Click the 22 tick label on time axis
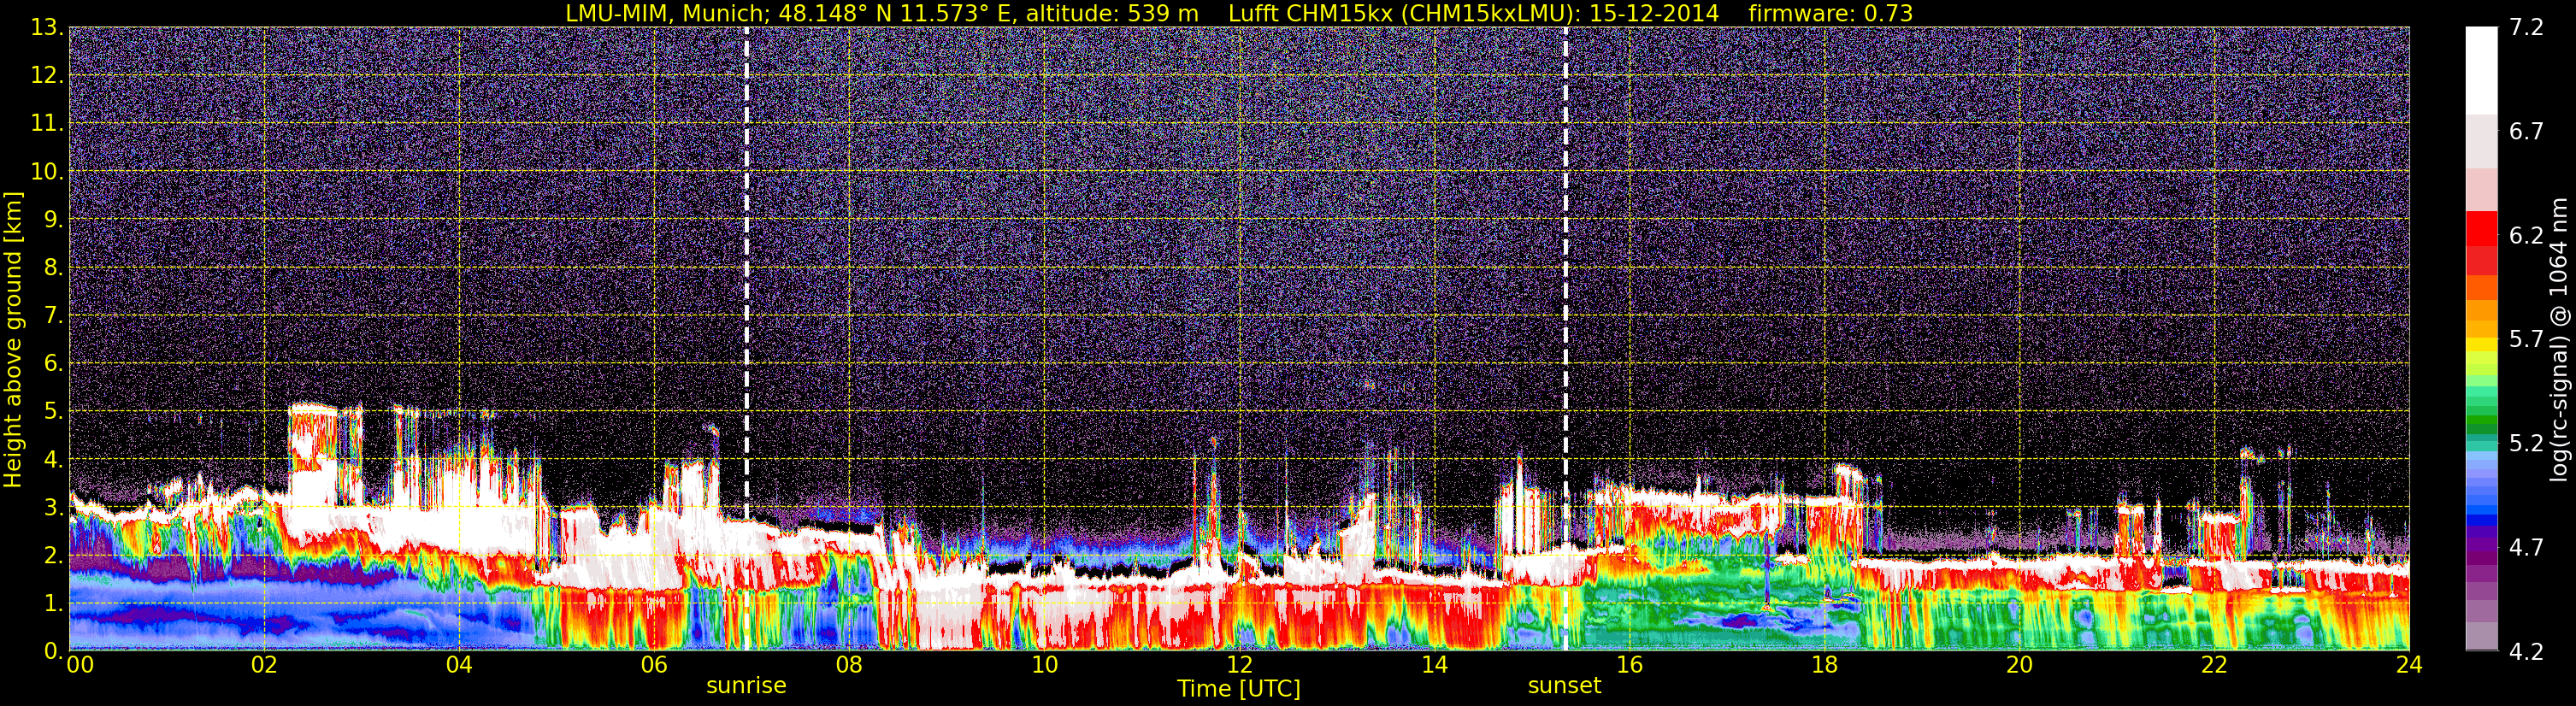The height and width of the screenshot is (706, 2576). tap(2214, 666)
